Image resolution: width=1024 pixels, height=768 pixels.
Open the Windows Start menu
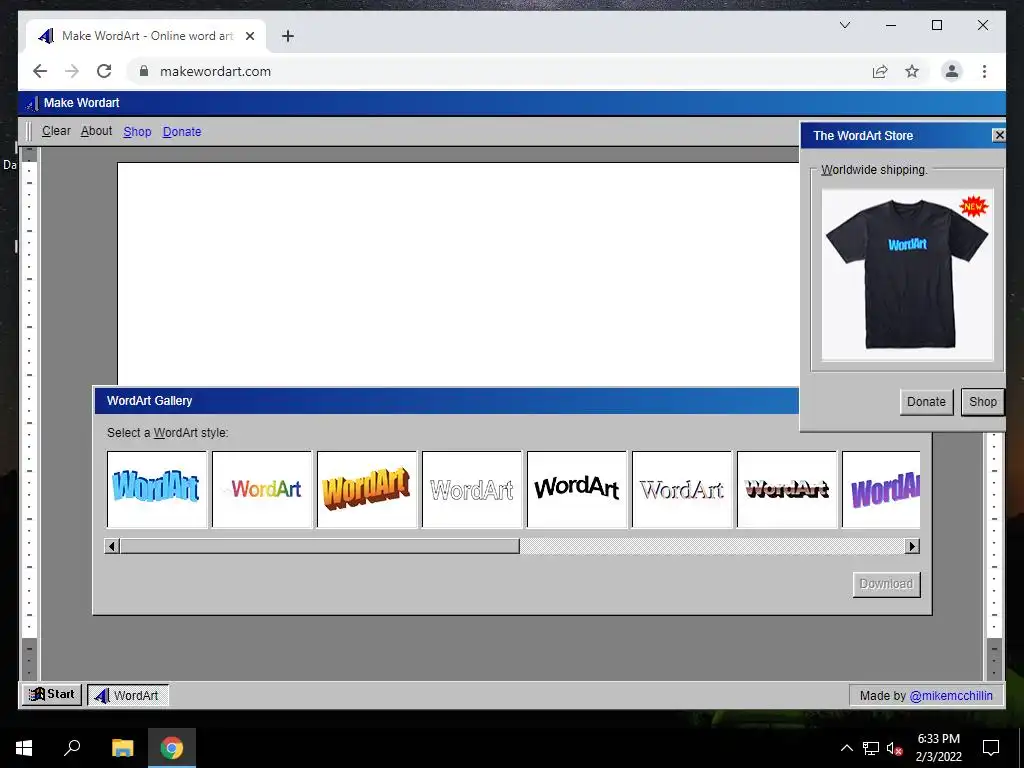tap(24, 748)
